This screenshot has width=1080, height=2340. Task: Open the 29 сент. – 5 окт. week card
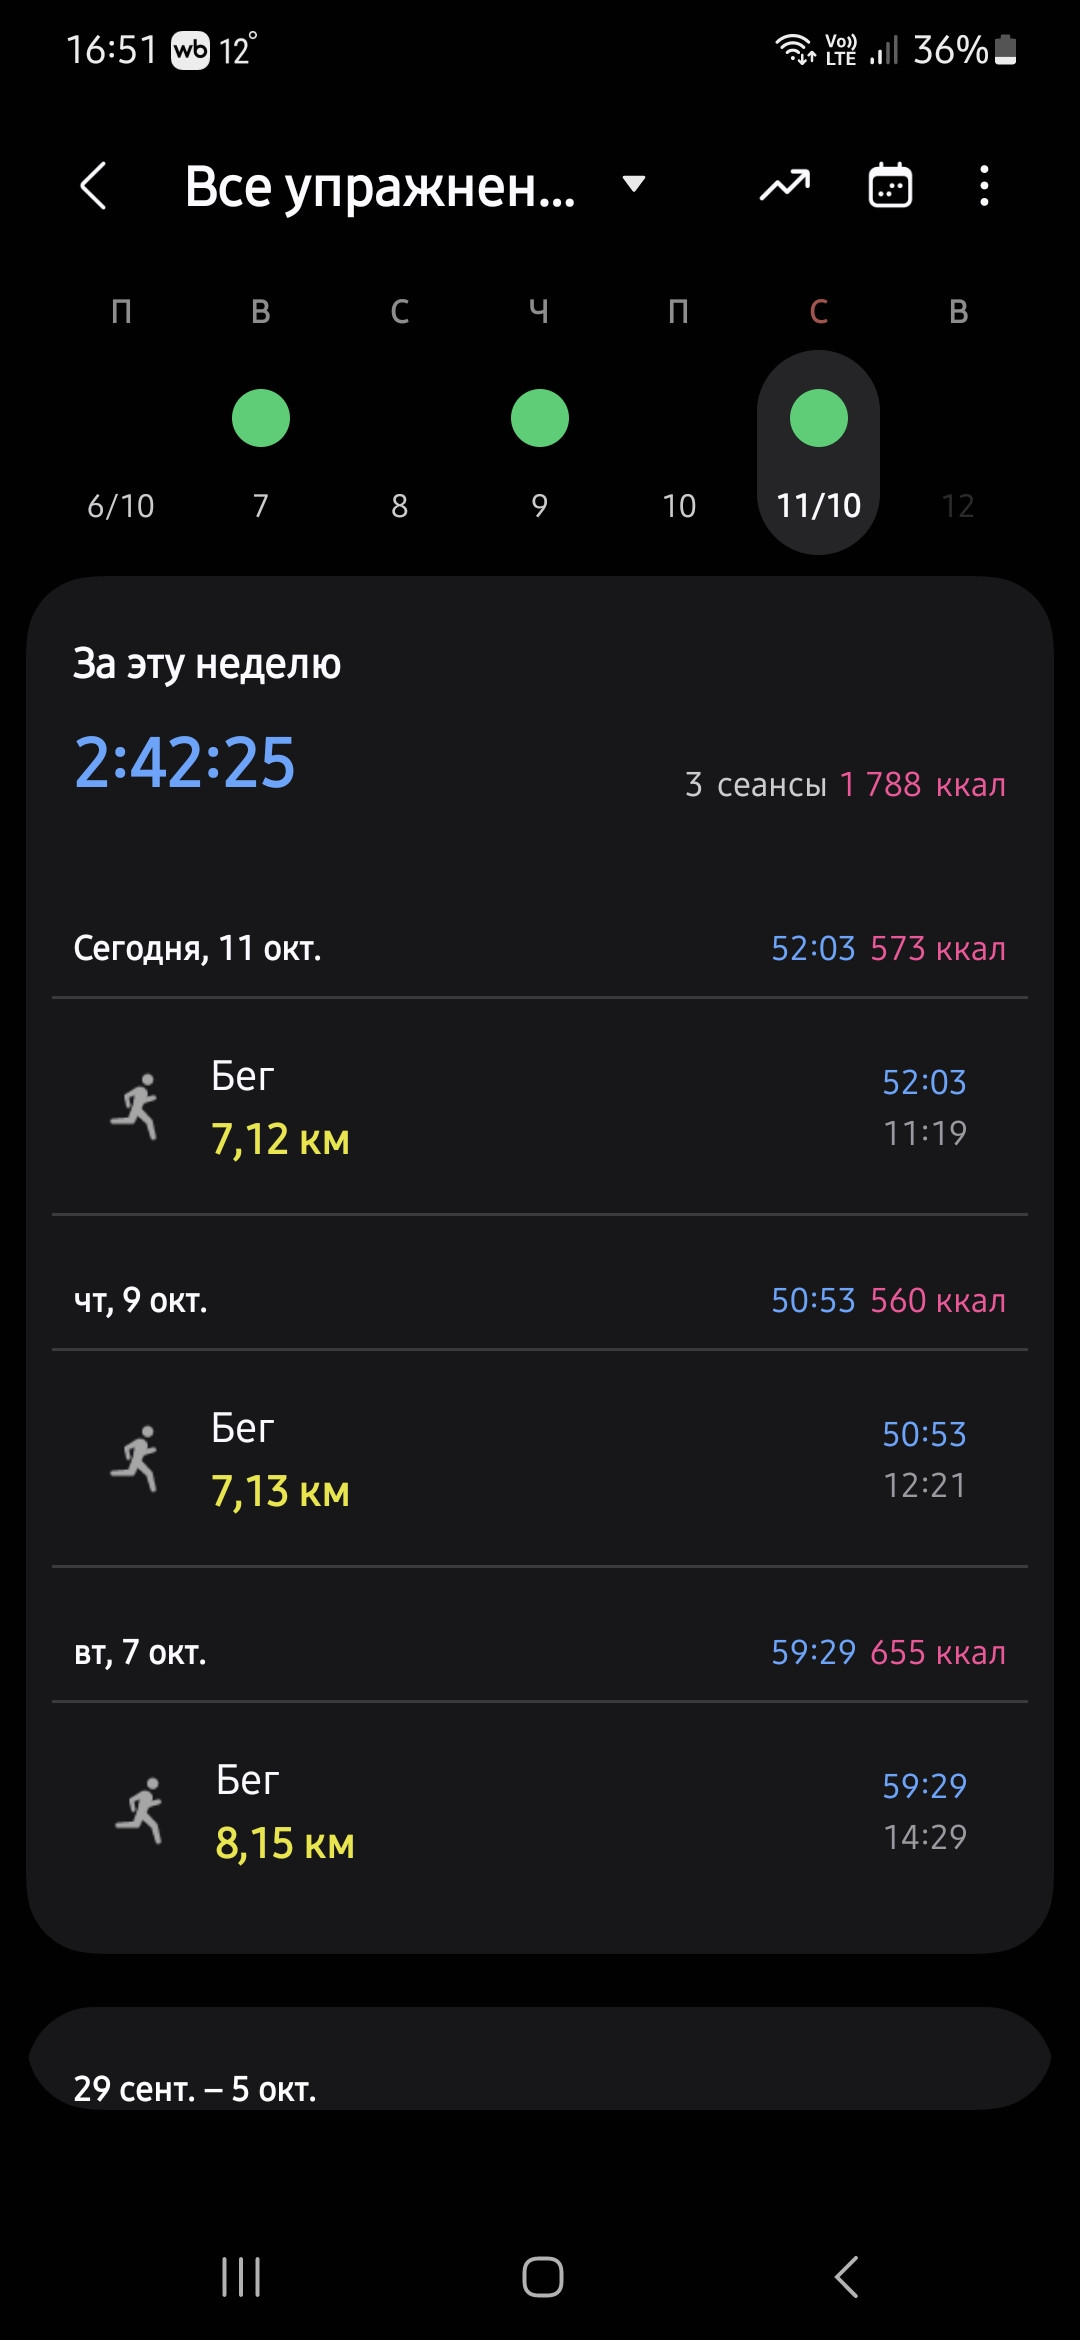(x=540, y=2060)
